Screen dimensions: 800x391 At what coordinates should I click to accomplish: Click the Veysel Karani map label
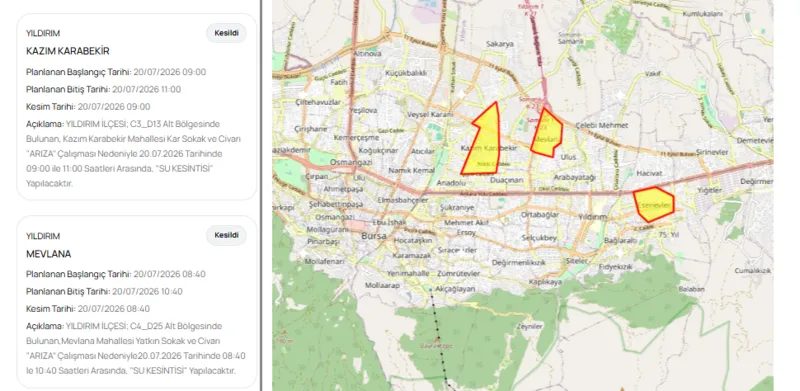pyautogui.click(x=430, y=114)
